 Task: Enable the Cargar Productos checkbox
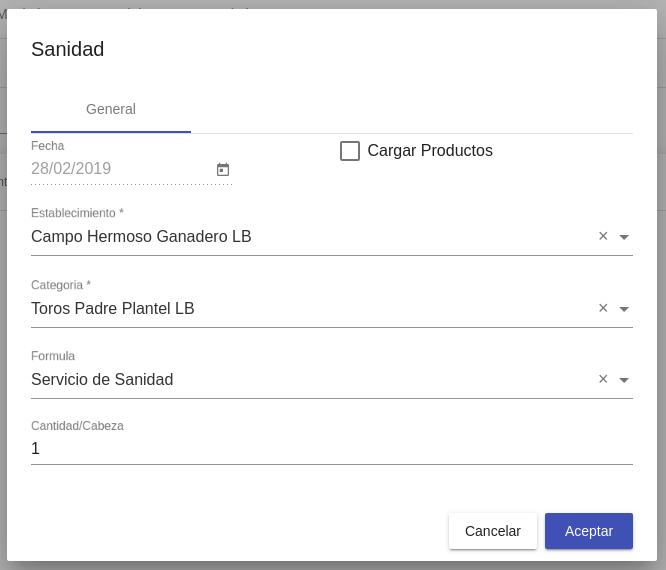pos(350,151)
